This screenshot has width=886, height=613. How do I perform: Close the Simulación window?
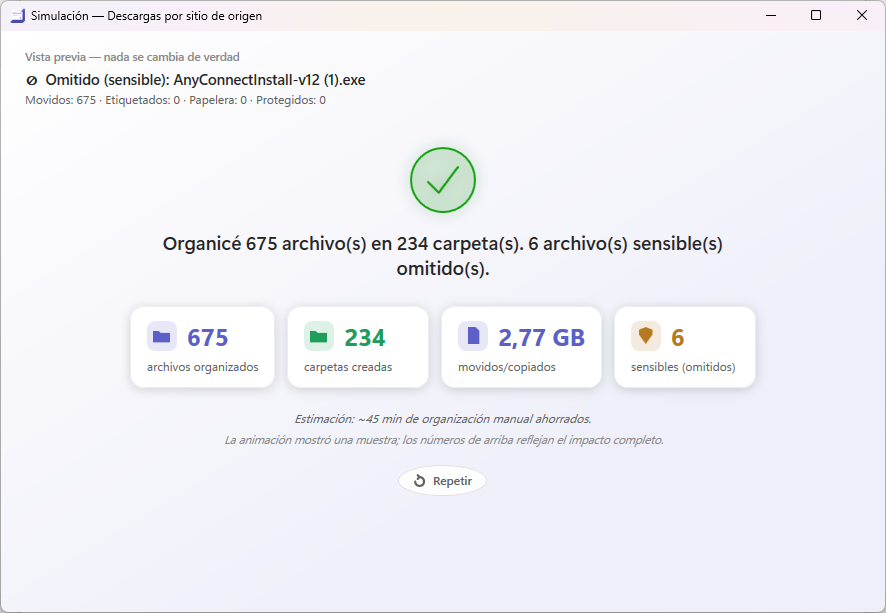(862, 15)
